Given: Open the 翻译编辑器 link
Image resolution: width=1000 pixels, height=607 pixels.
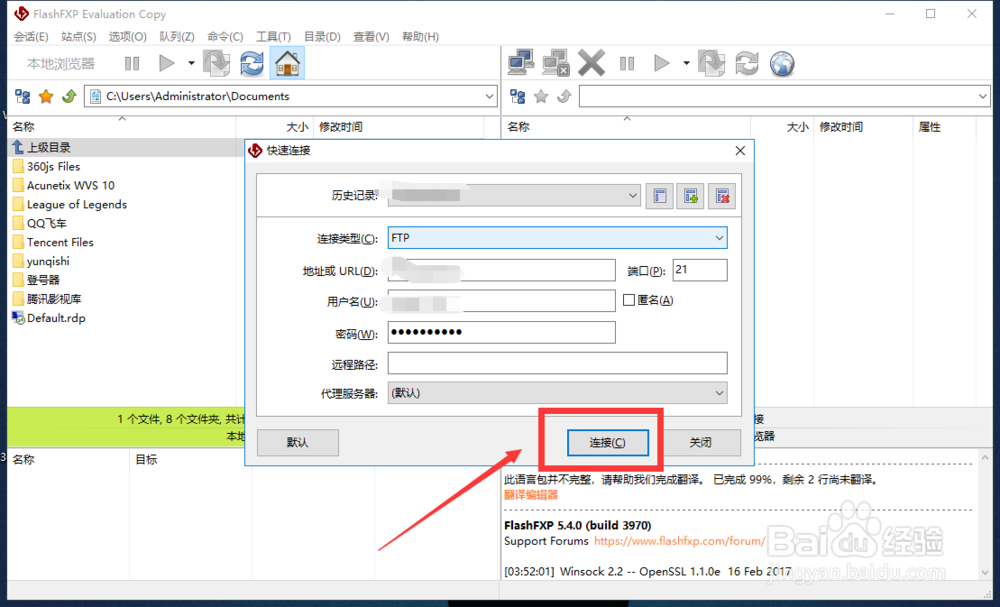Looking at the screenshot, I should point(531,495).
